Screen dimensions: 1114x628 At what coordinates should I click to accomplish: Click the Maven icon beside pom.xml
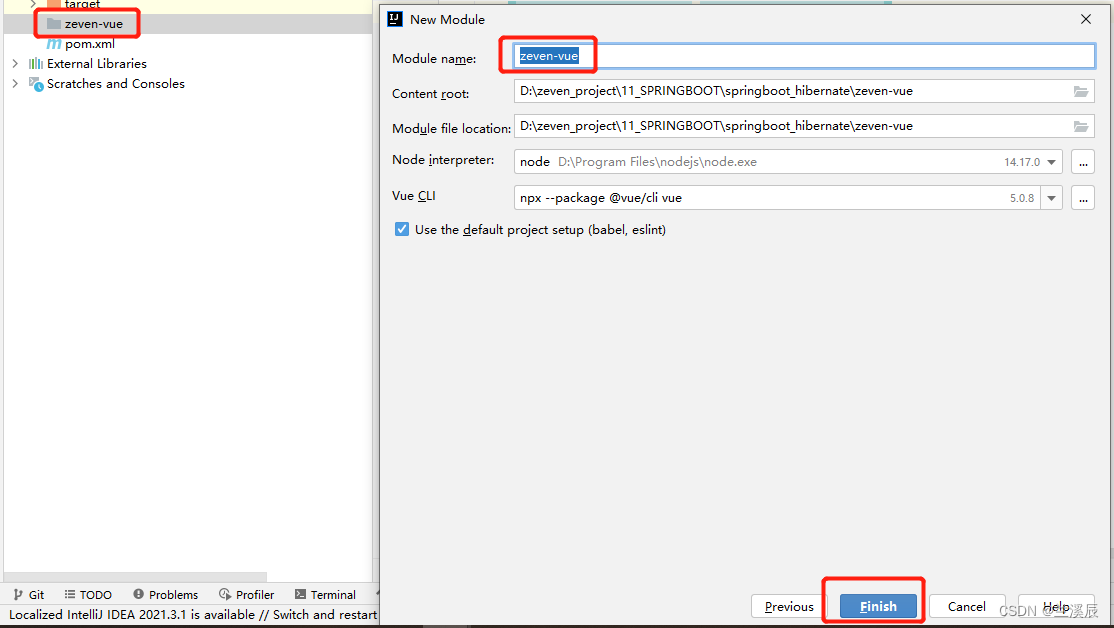[54, 43]
